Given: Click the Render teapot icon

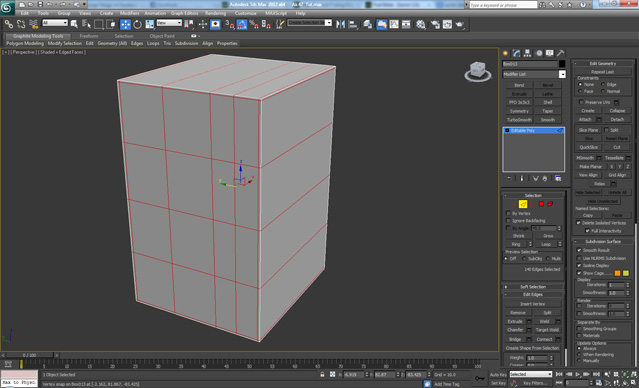Looking at the screenshot, I should coord(460,24).
